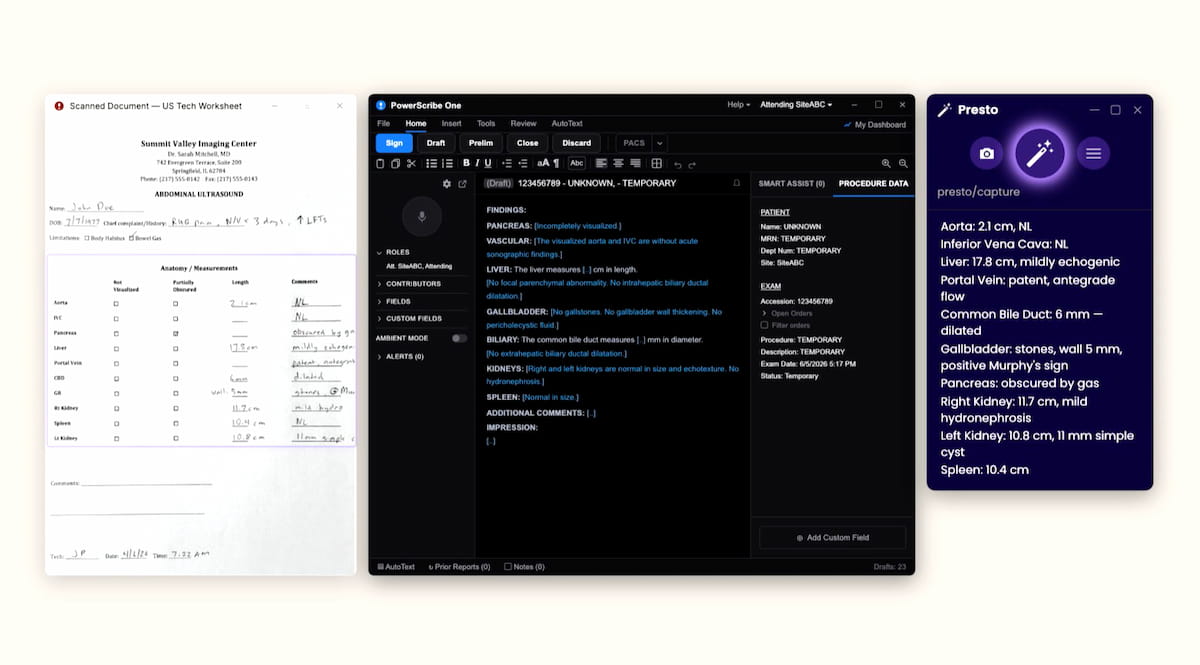Expand the Alerts (0) section
Viewport: 1200px width, 665px height.
pyautogui.click(x=400, y=356)
